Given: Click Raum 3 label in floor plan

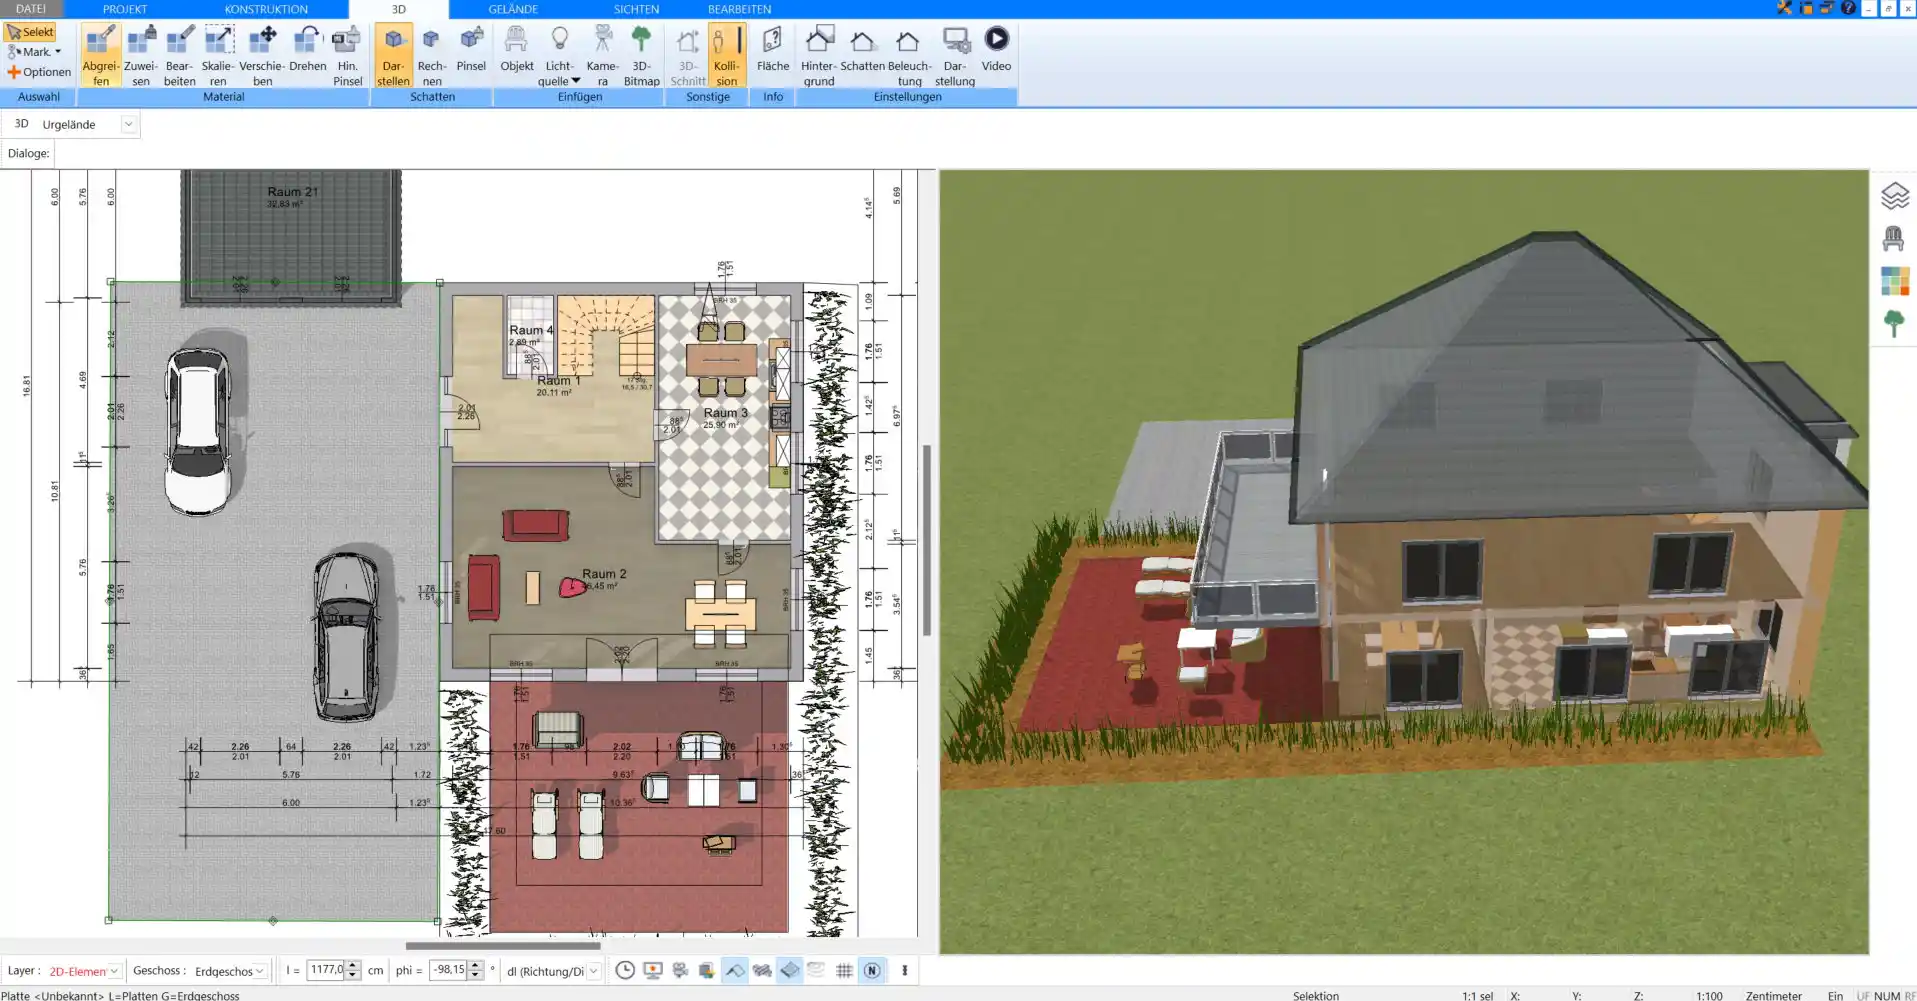Looking at the screenshot, I should click(725, 413).
